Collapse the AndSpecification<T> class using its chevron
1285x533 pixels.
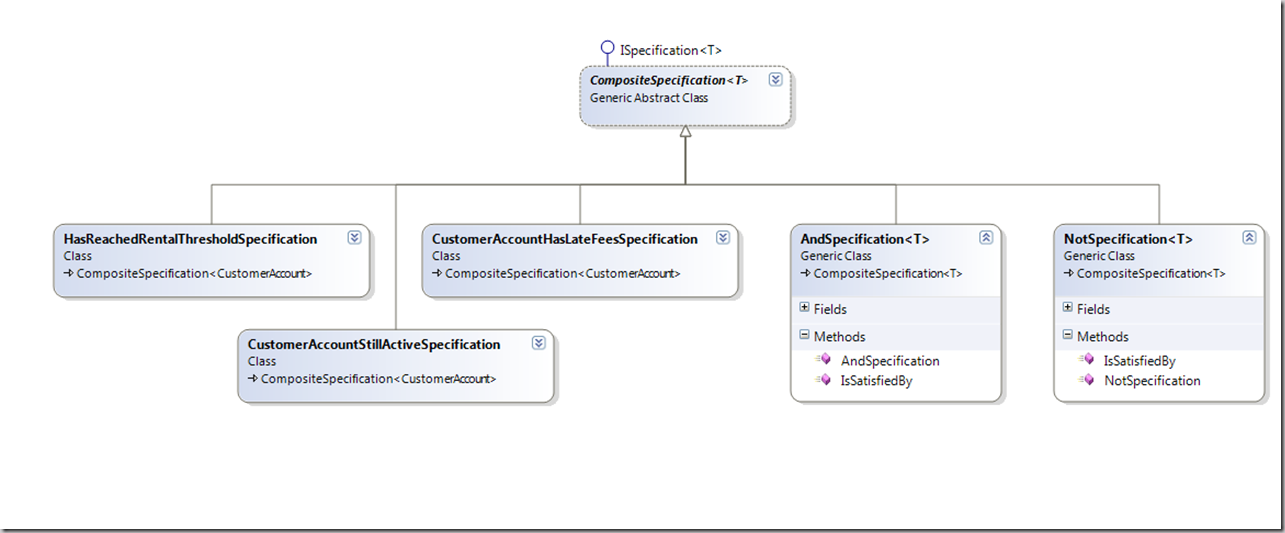pos(985,238)
